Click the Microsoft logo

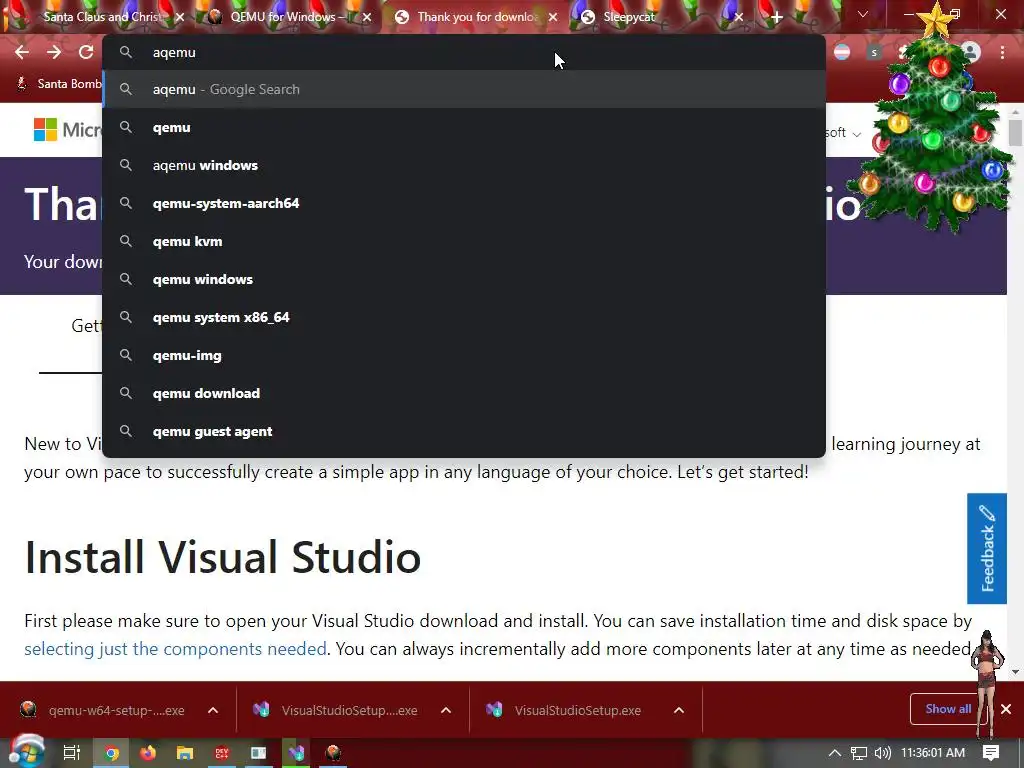coord(67,129)
